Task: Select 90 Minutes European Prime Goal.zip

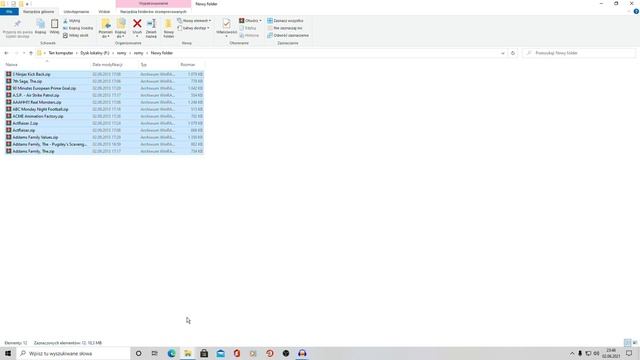Action: pos(104,88)
